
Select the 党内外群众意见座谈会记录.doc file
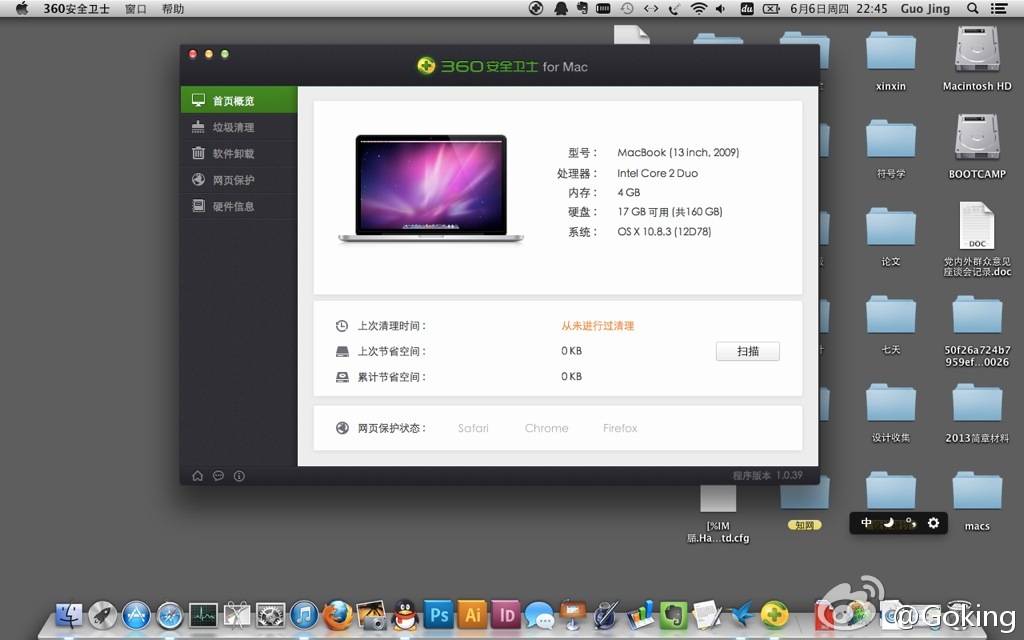[x=977, y=239]
